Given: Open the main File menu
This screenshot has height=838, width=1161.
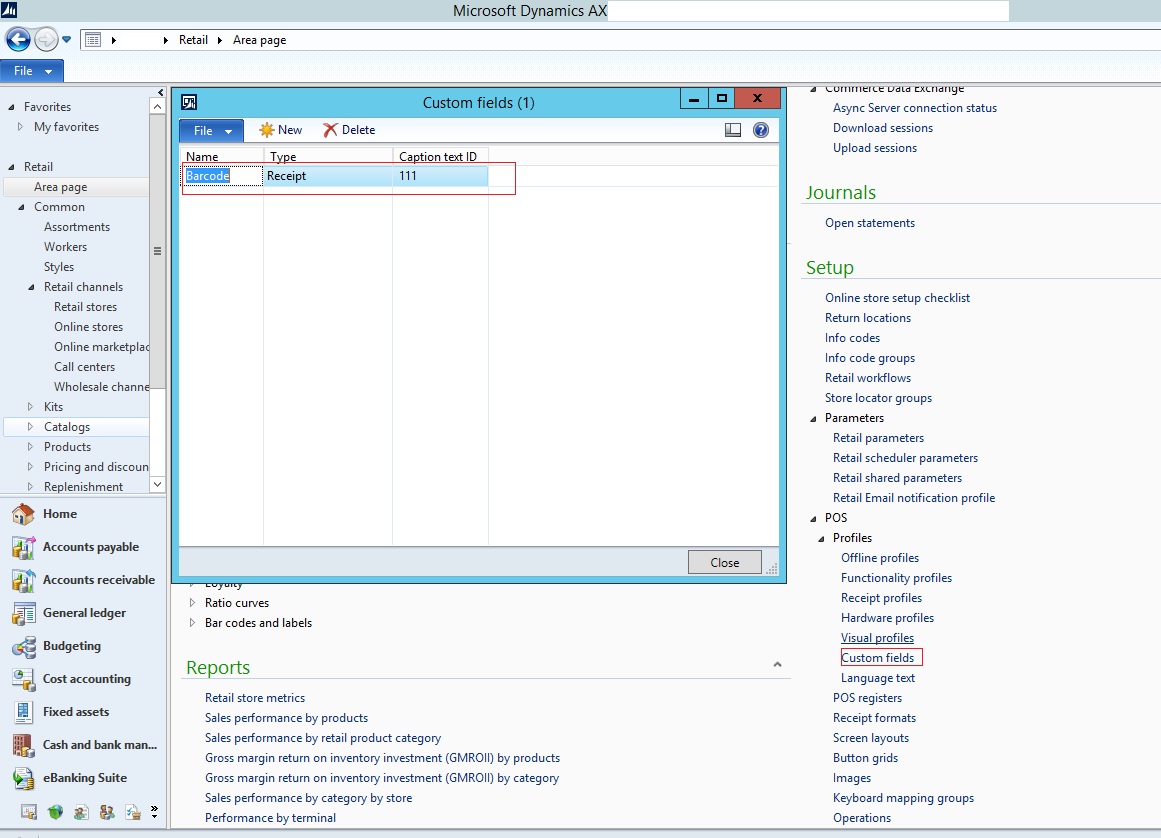Looking at the screenshot, I should tap(32, 71).
